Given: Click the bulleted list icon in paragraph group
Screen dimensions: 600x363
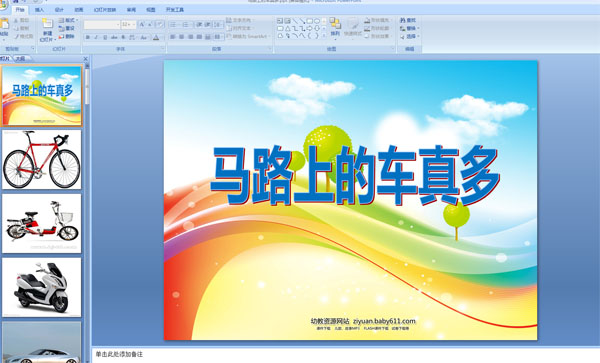Looking at the screenshot, I should click(173, 25).
